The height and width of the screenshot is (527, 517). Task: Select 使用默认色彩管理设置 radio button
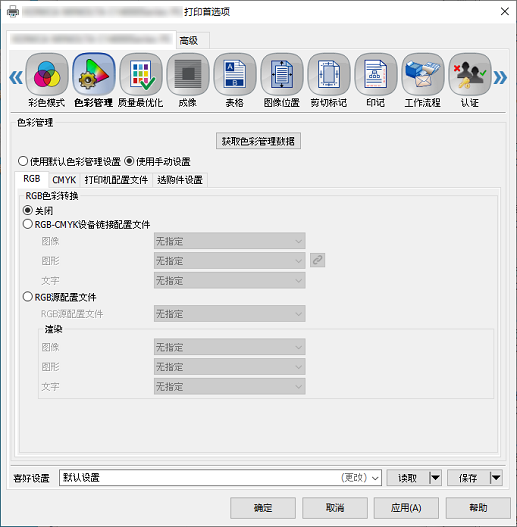(x=23, y=161)
